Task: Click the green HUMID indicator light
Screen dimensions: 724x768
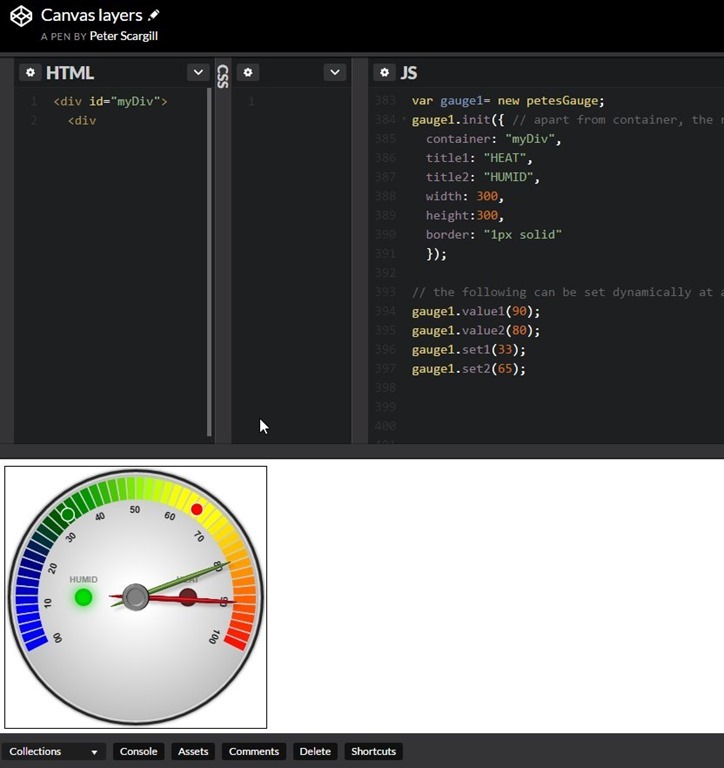Action: tap(84, 597)
